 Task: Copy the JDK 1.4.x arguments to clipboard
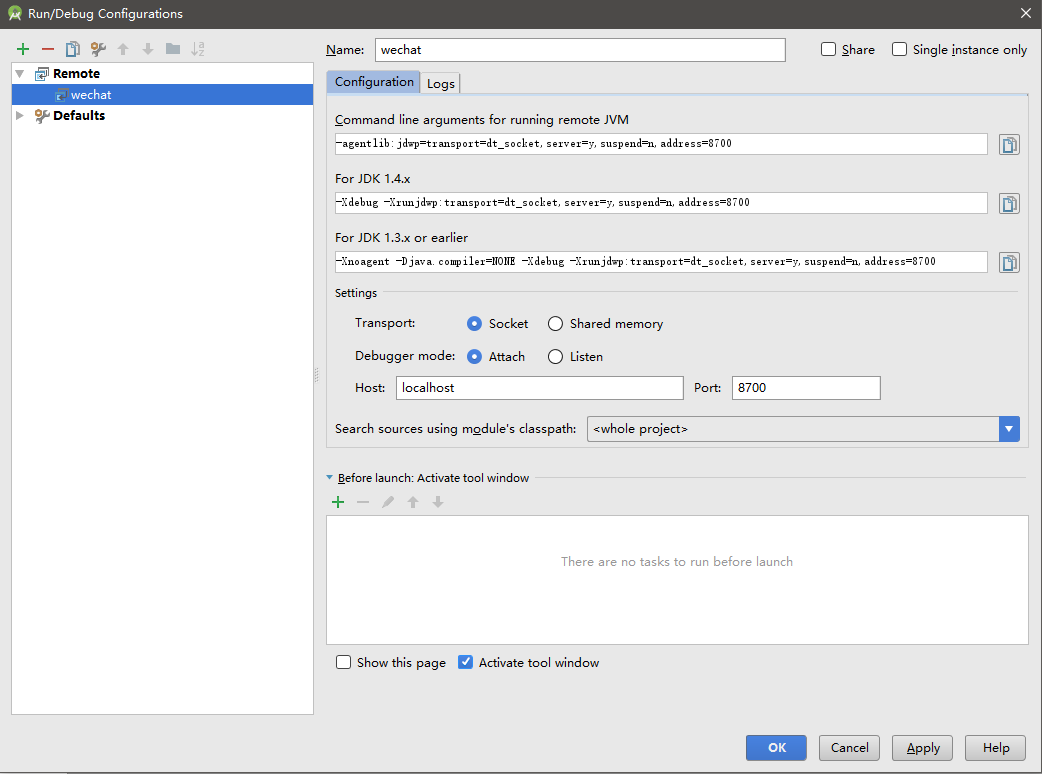tap(1009, 204)
